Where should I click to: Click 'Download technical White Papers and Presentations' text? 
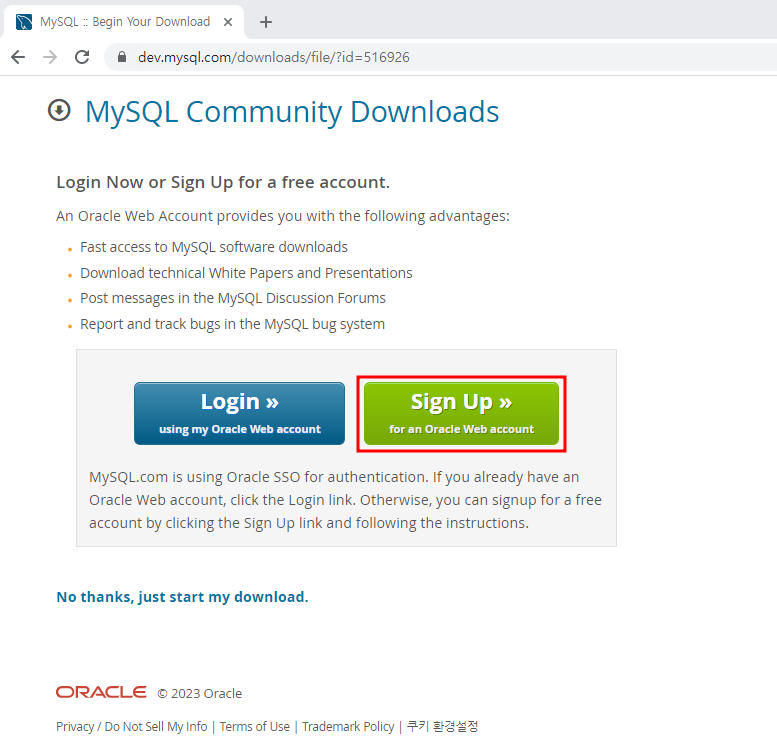246,273
